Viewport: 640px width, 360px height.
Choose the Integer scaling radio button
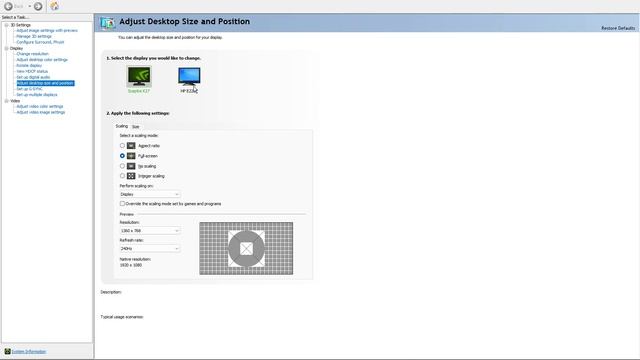coord(122,176)
